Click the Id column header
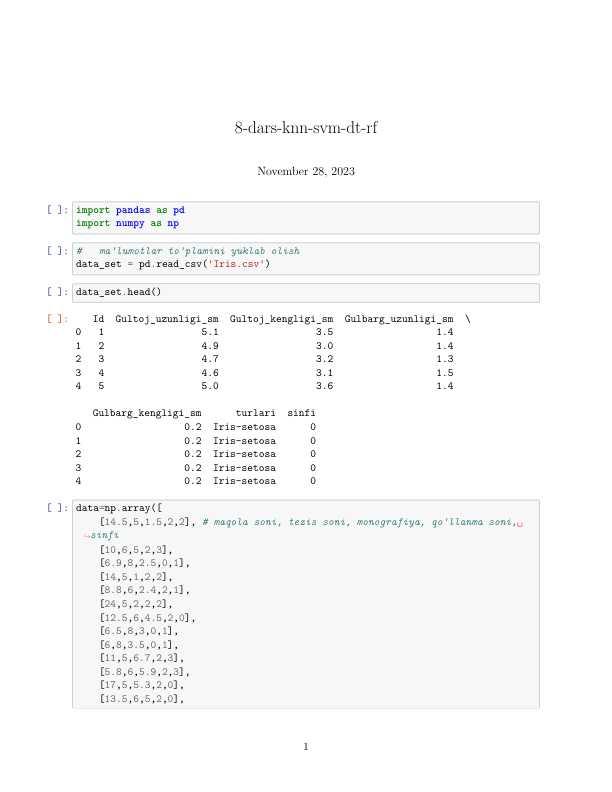Screen dimensions: 612x792 (x=98, y=318)
